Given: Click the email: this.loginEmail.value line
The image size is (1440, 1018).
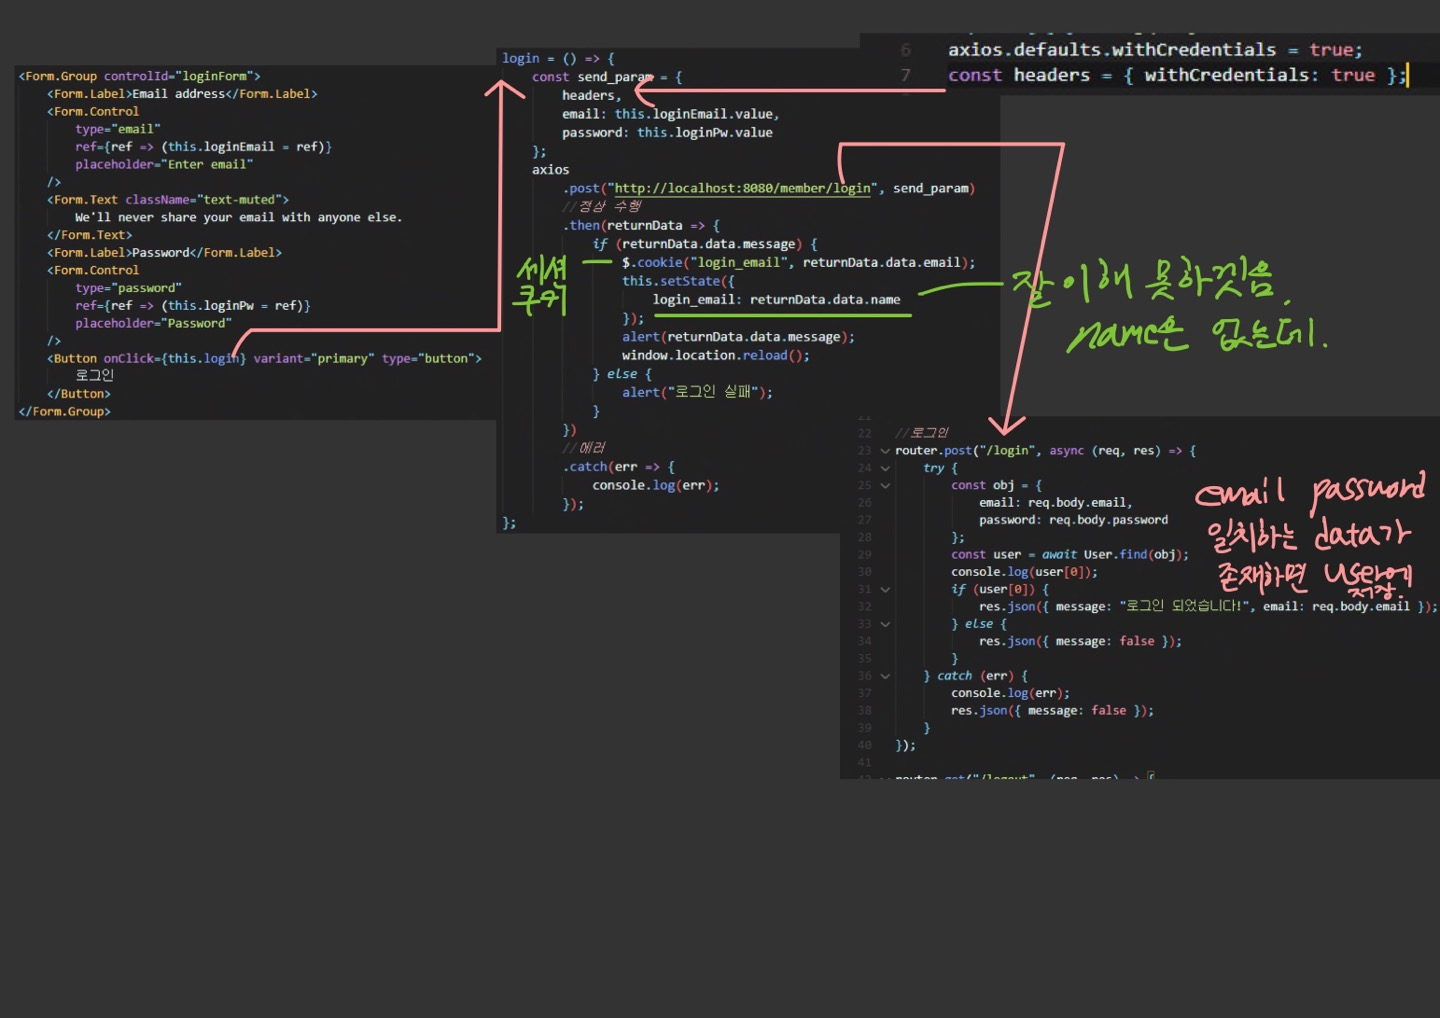Looking at the screenshot, I should 670,114.
